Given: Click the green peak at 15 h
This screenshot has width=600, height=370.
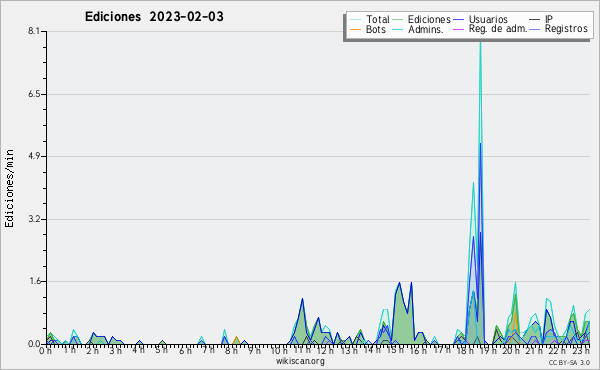Looking at the screenshot, I should tap(399, 284).
